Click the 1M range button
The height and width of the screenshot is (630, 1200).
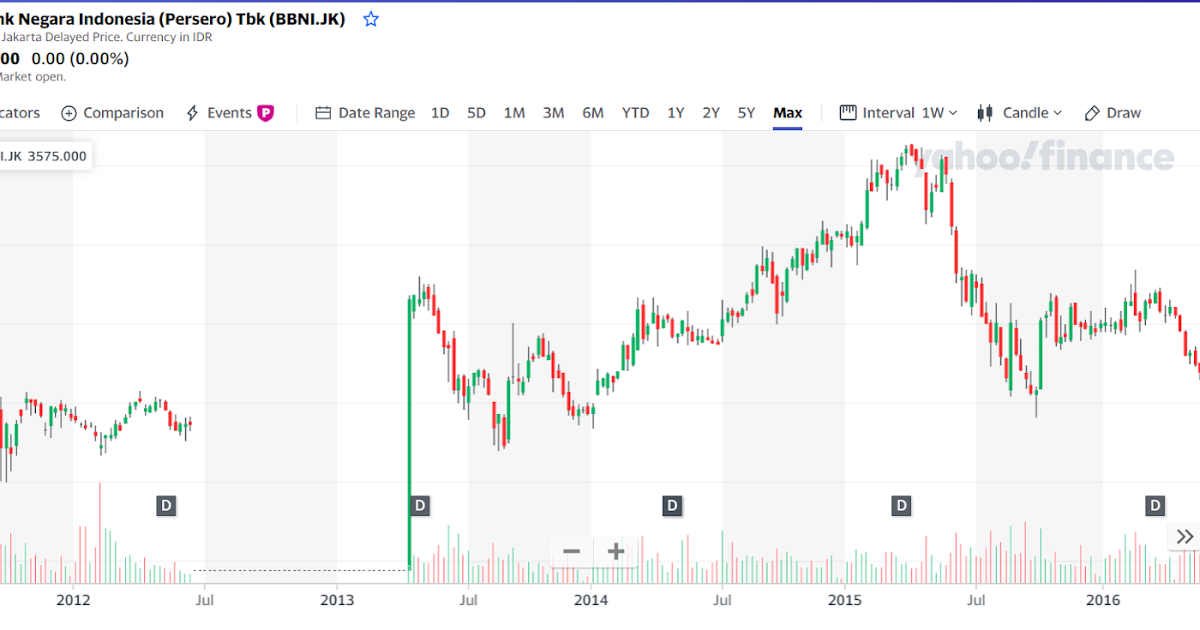point(514,113)
